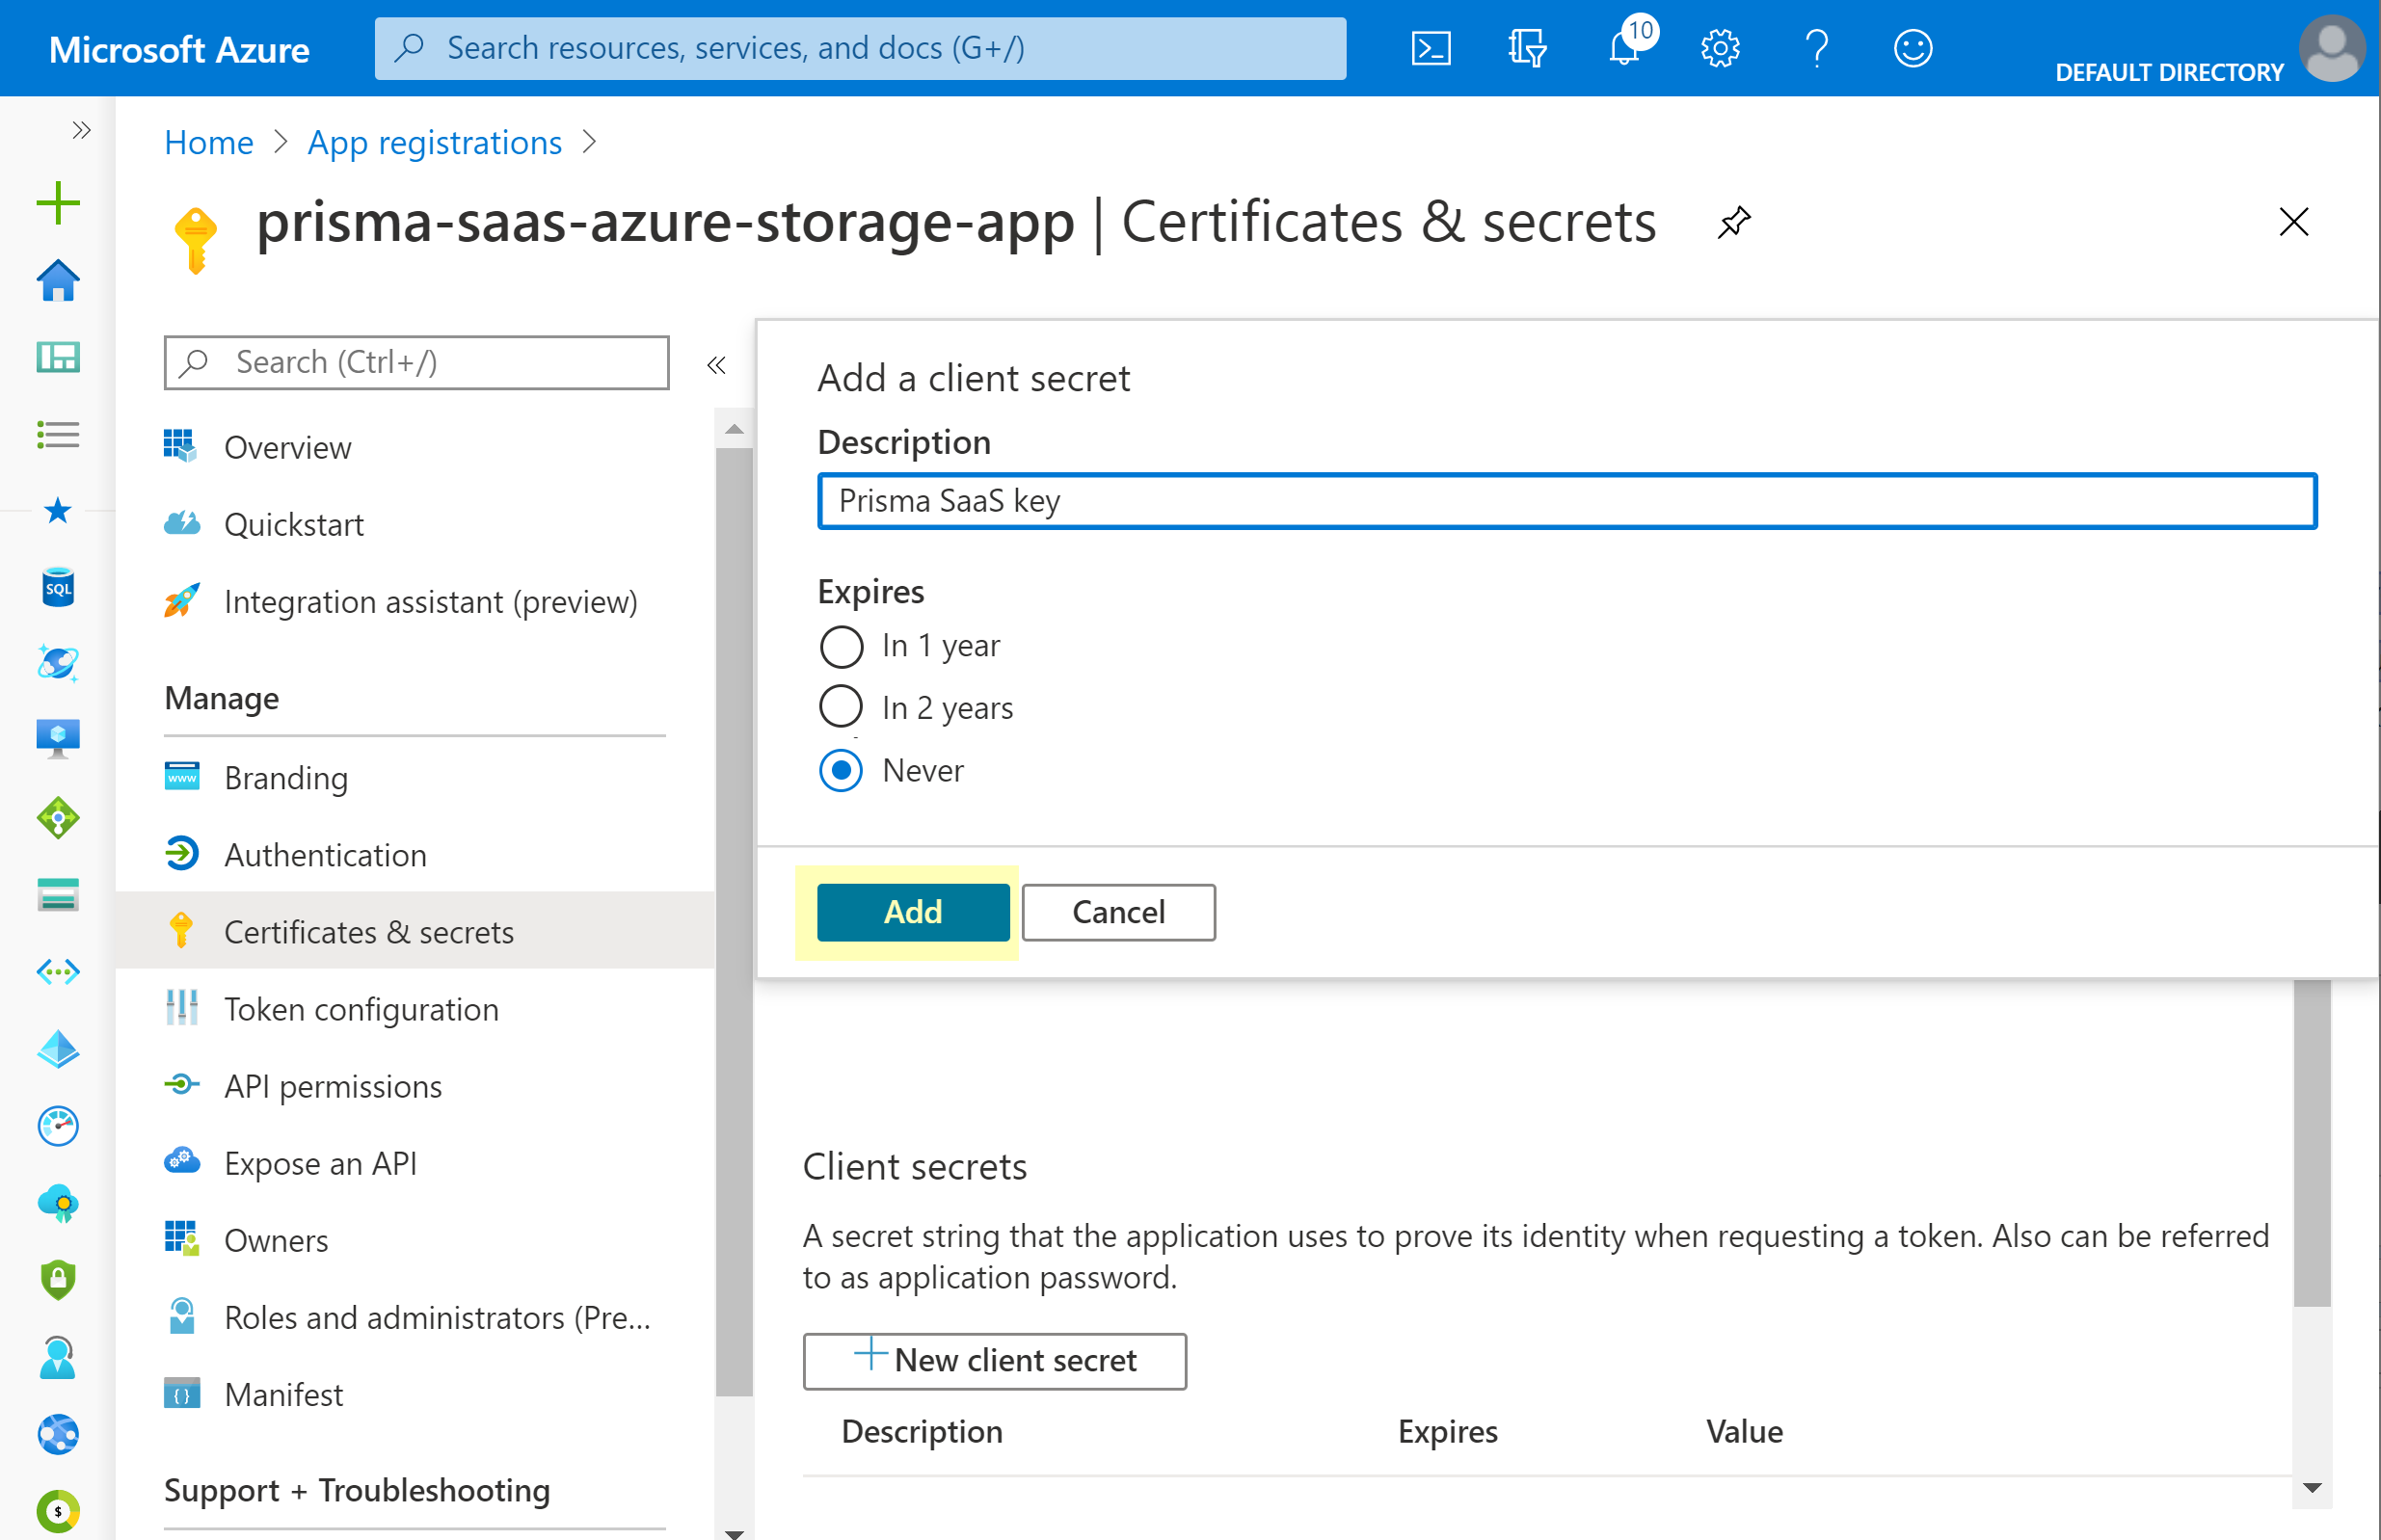The image size is (2381, 1540).
Task: Click the green create resource plus icon
Action: click(58, 204)
